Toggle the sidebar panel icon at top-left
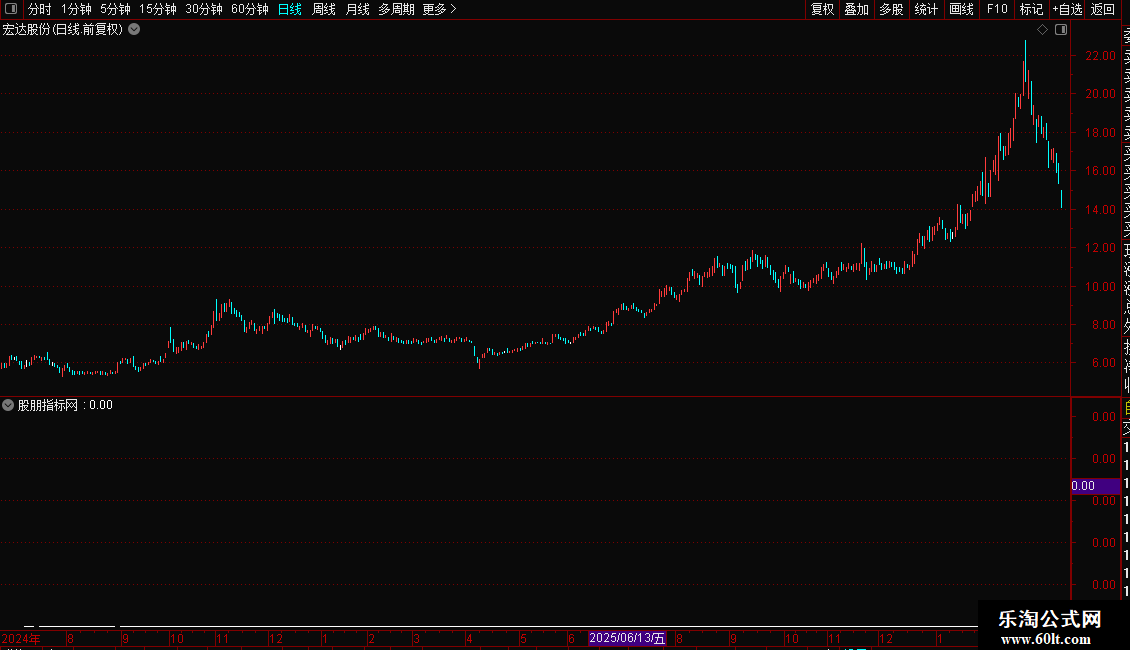The height and width of the screenshot is (650, 1130). pyautogui.click(x=11, y=9)
